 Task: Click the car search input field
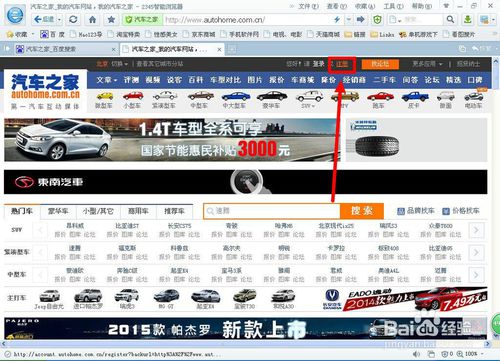click(272, 211)
